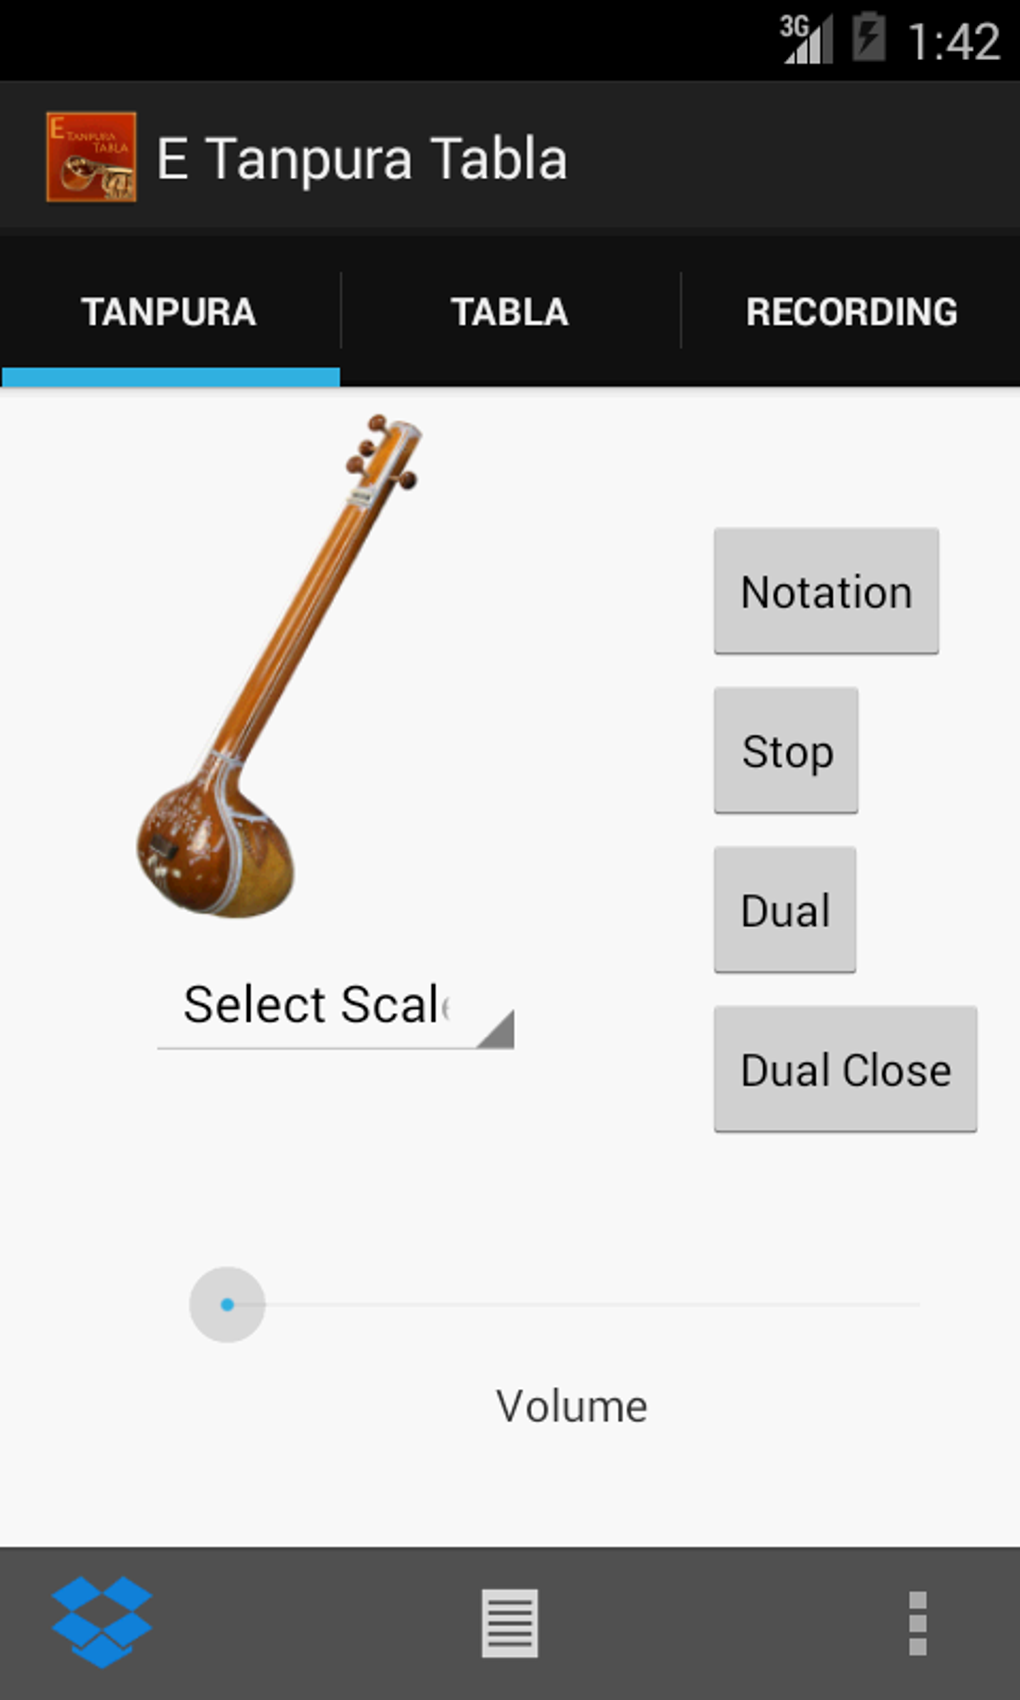The height and width of the screenshot is (1700, 1020).
Task: Tap the 1:42 clock in status bar
Action: [953, 41]
